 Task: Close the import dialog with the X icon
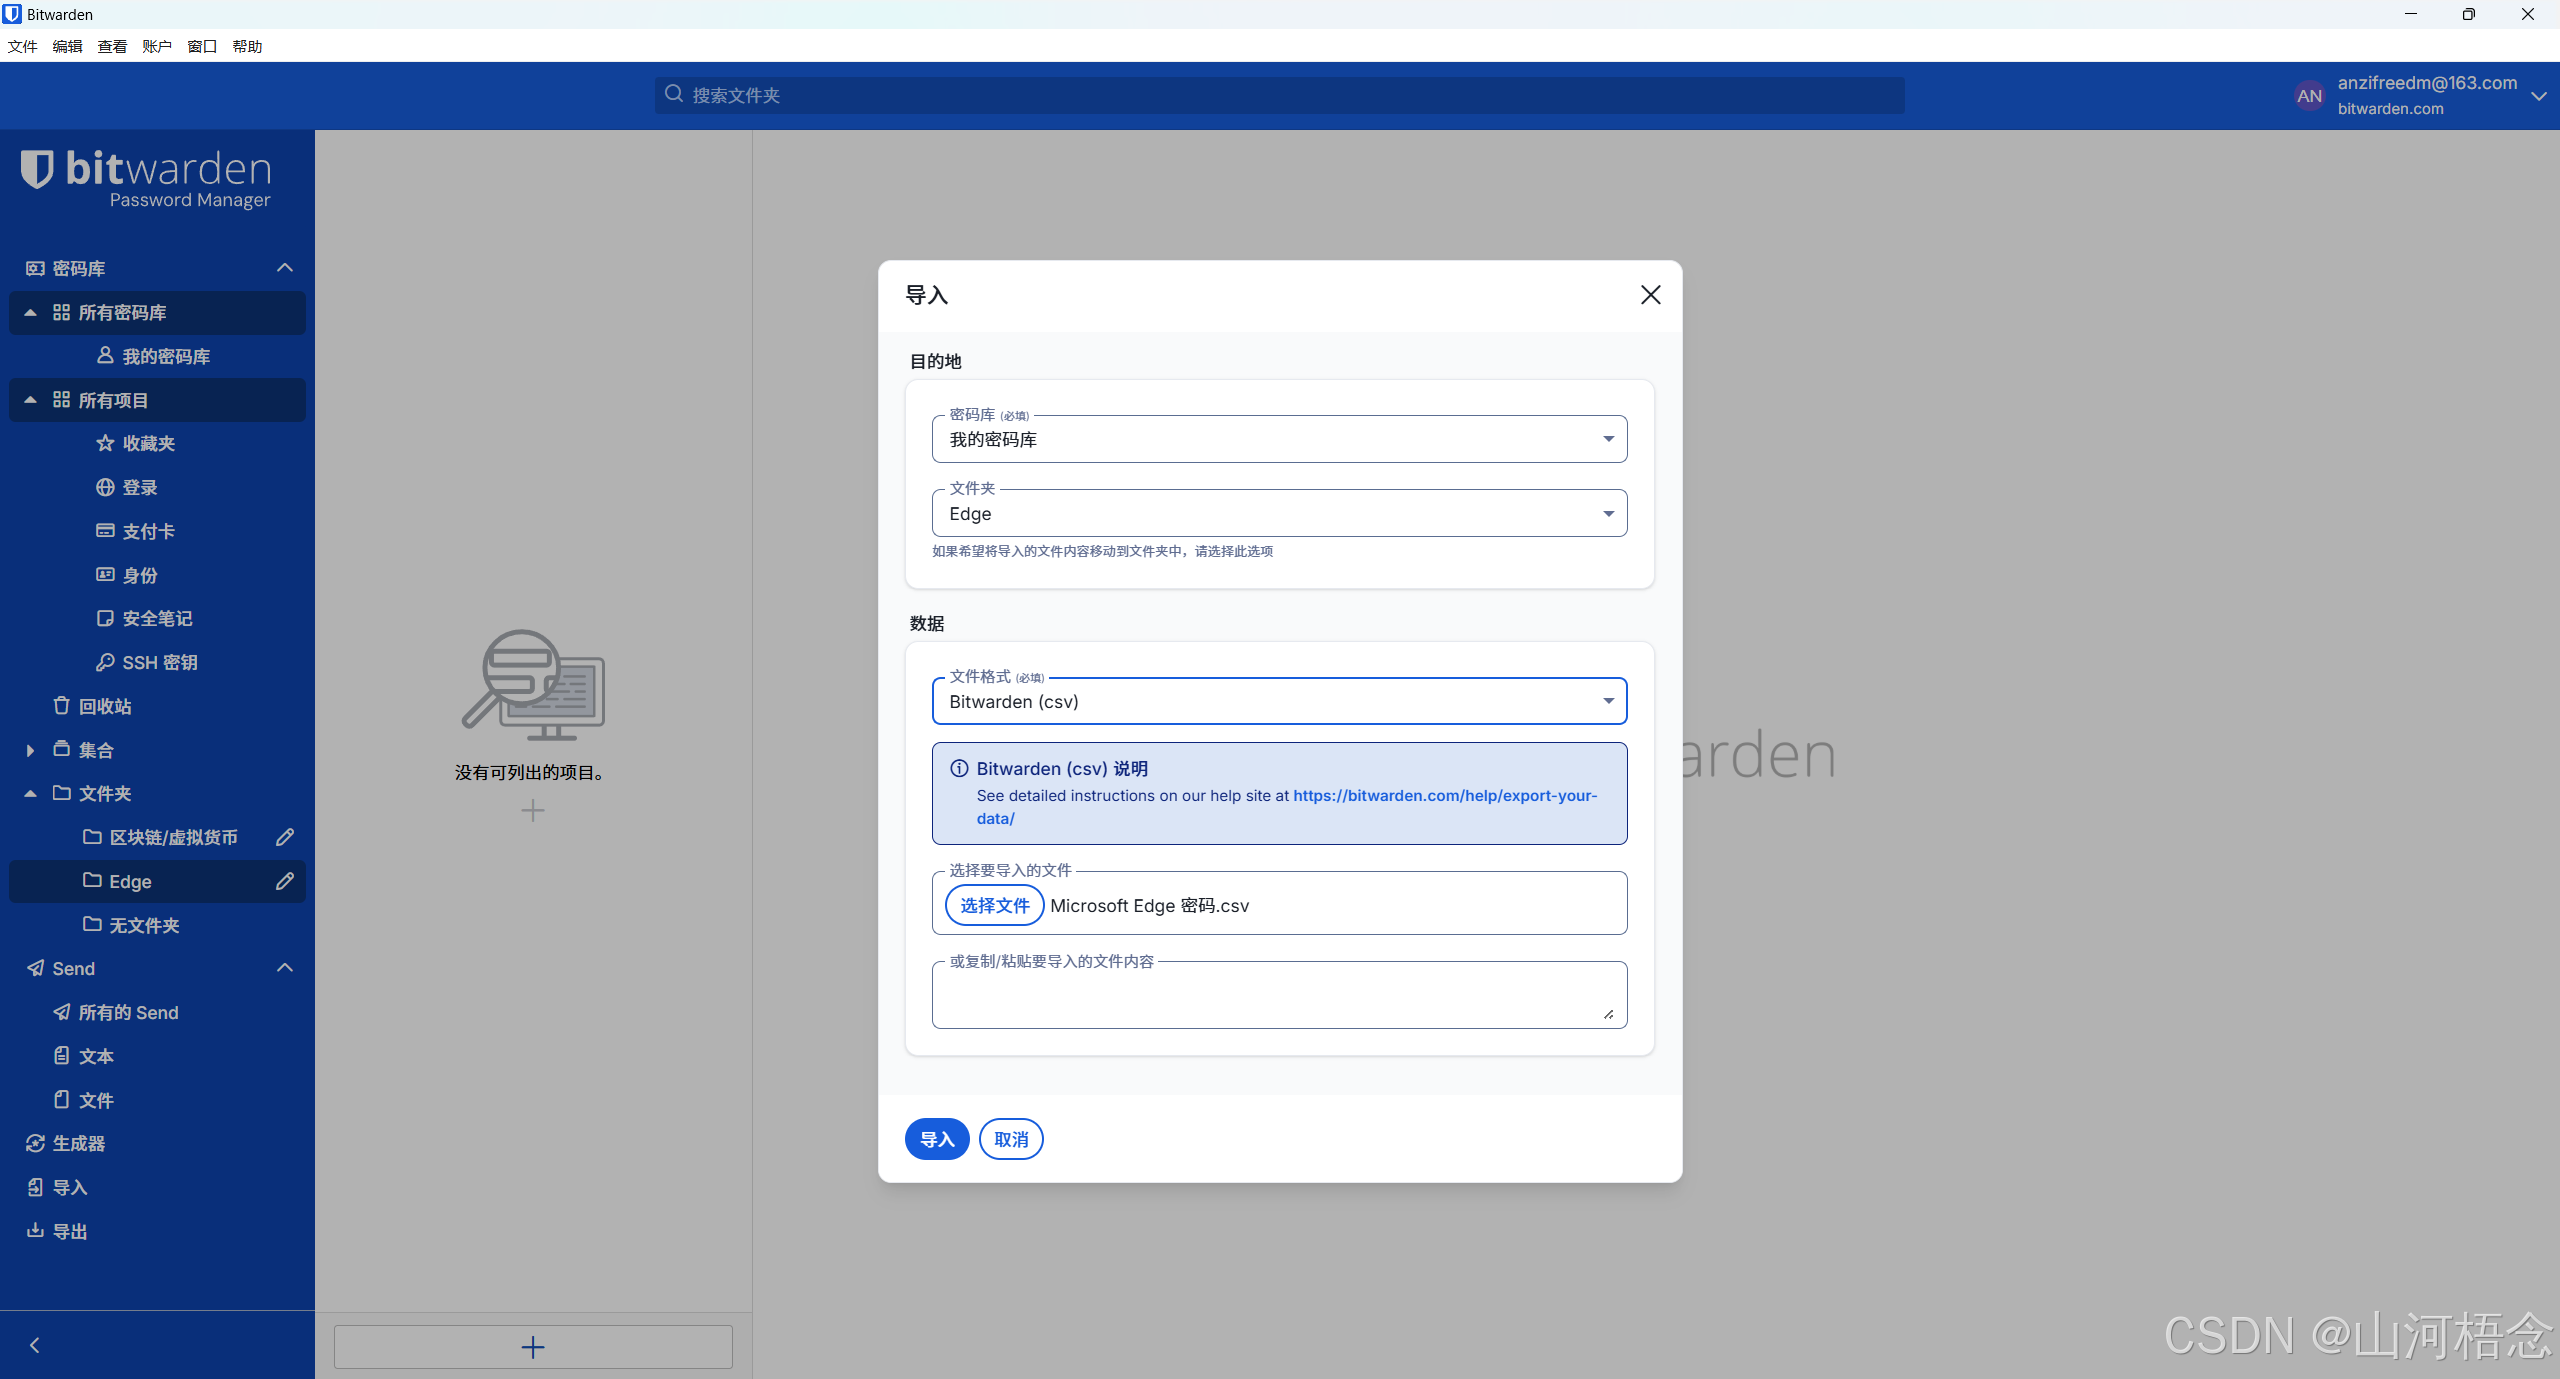[1650, 295]
